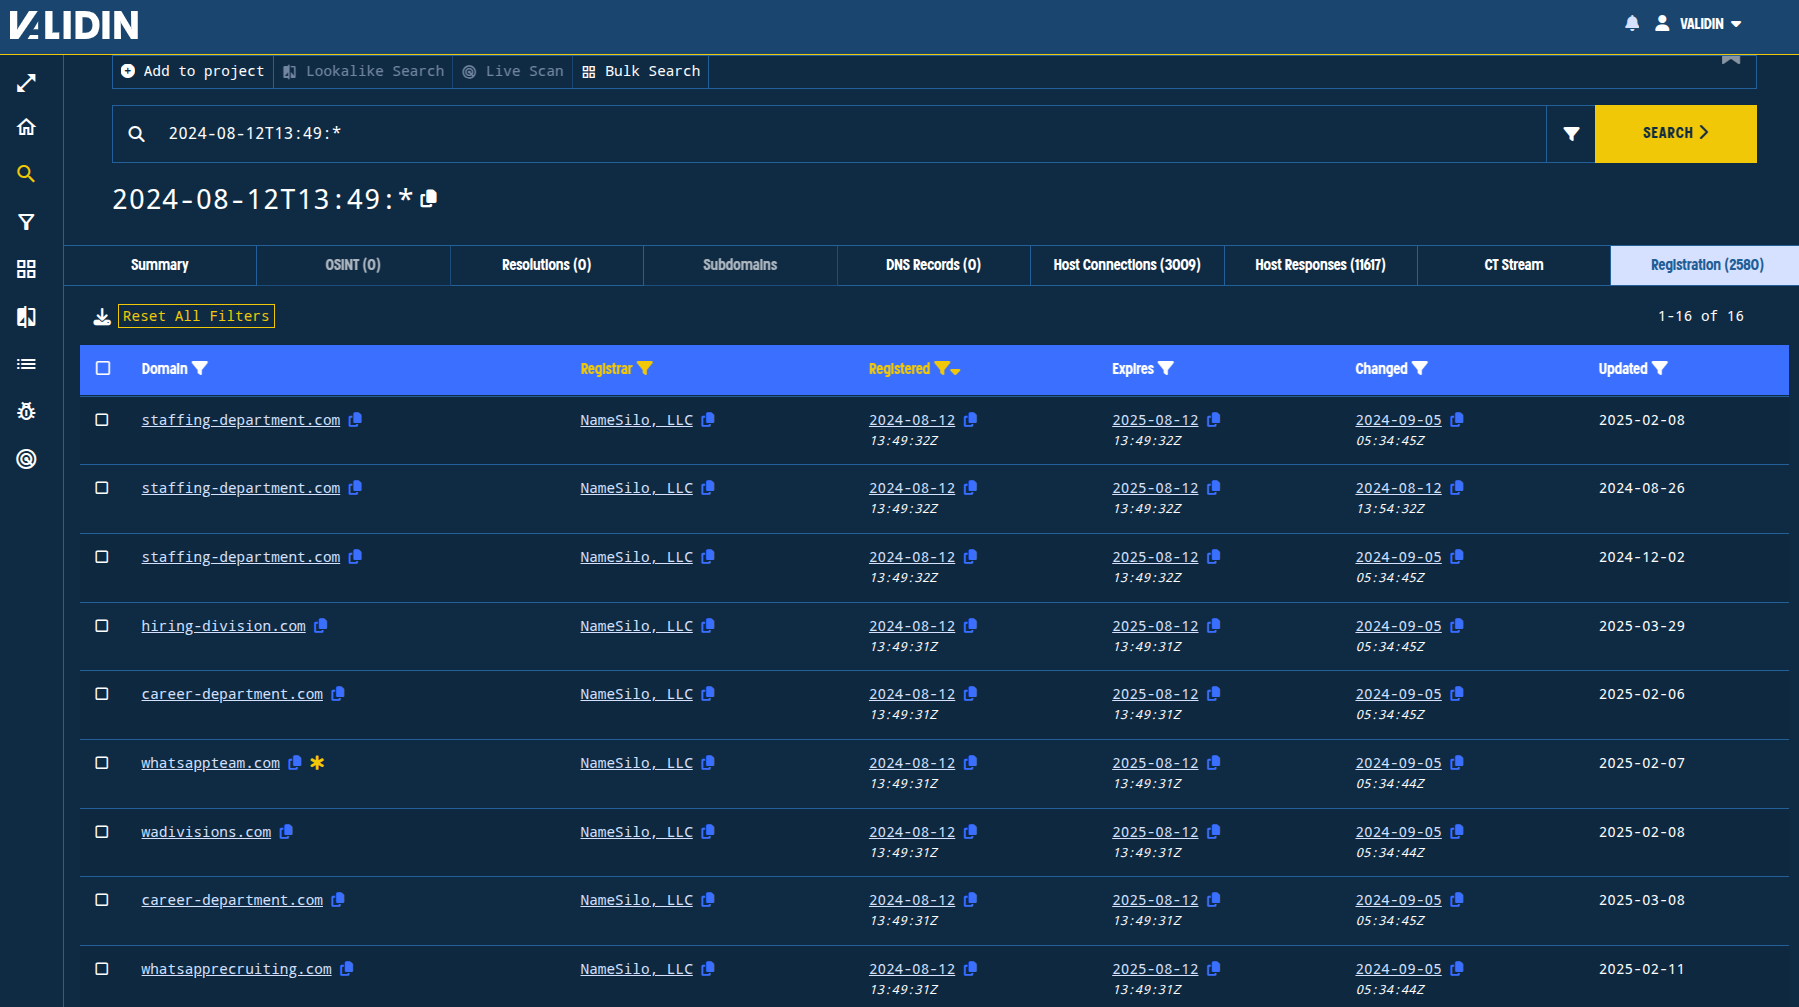The height and width of the screenshot is (1007, 1799).
Task: Open the projects grid icon in sidebar
Action: click(x=27, y=269)
